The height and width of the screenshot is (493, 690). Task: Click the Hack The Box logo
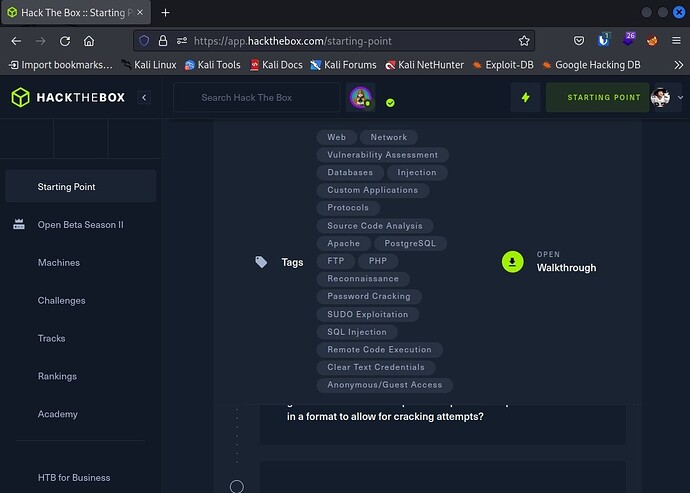pyautogui.click(x=68, y=97)
